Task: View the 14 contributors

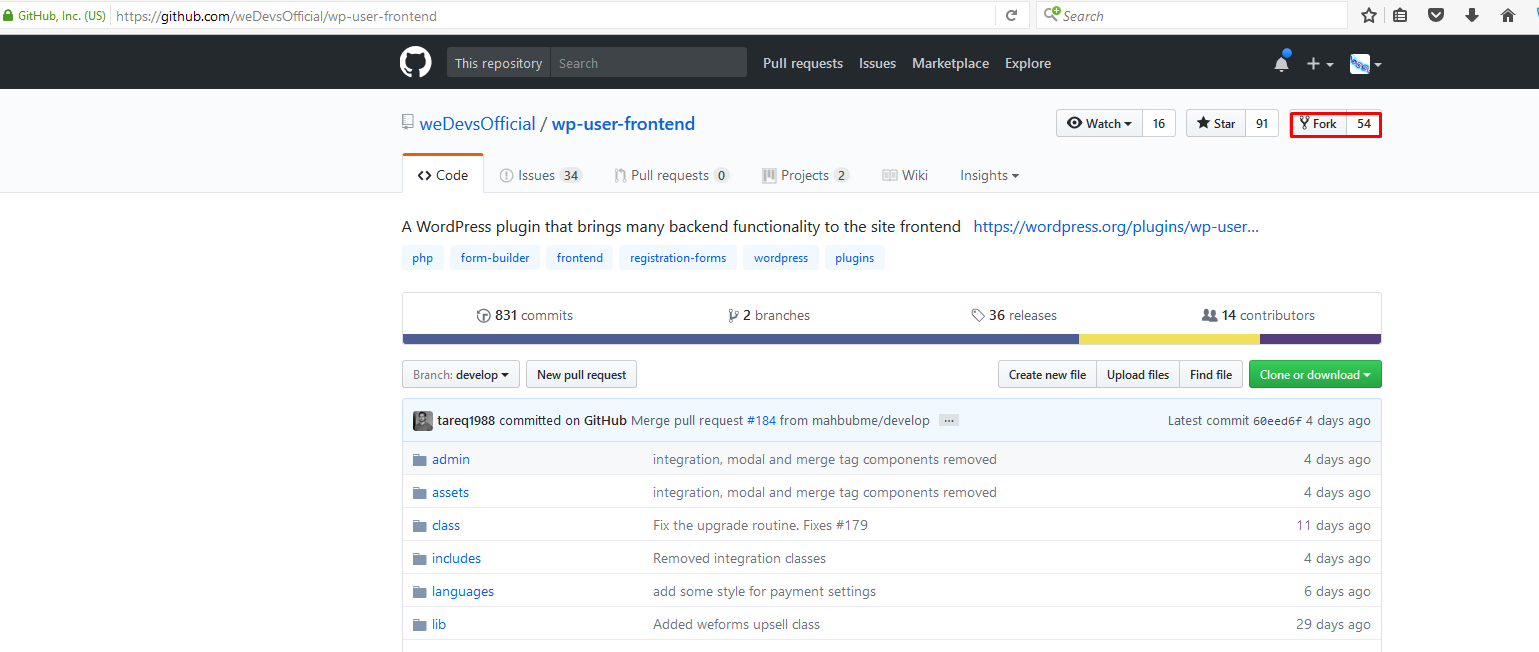Action: 1258,315
